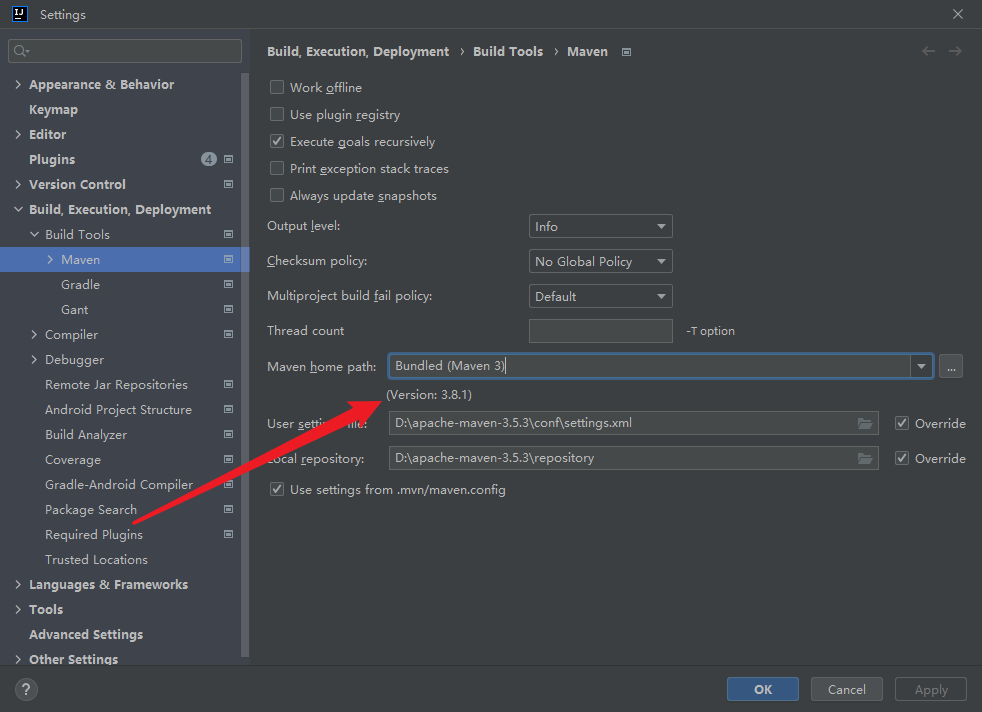982x712 pixels.
Task: Open Gradle settings page
Action: [x=80, y=284]
